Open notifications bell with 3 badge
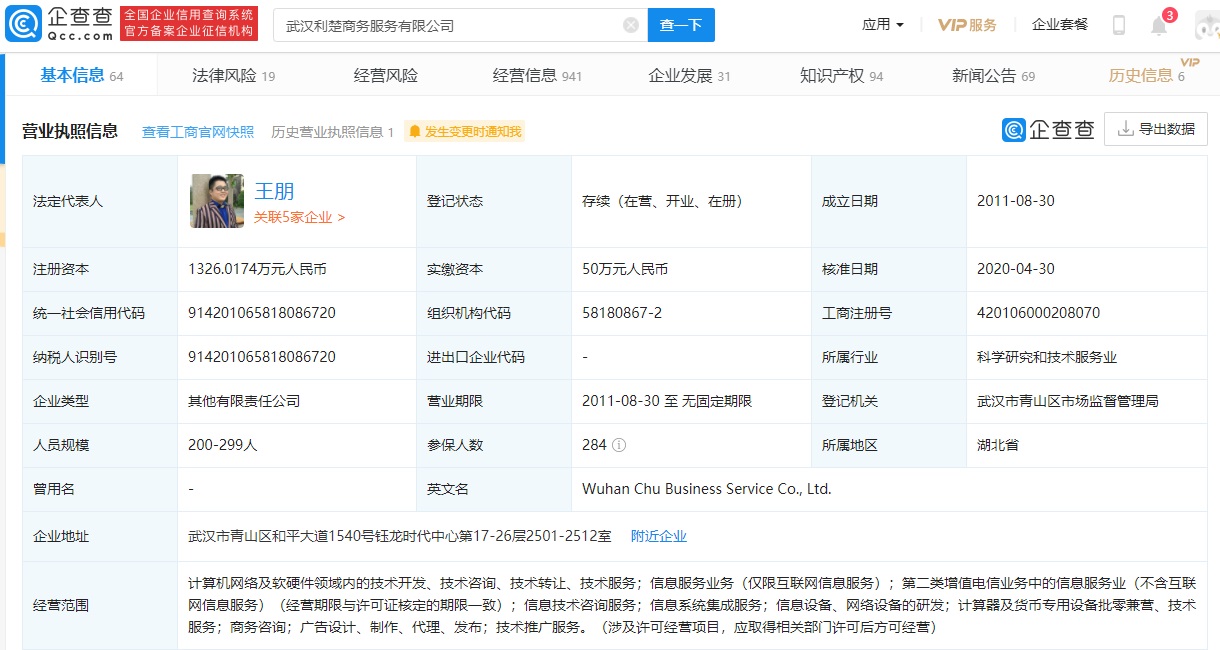Viewport: 1220px width, 650px height. pyautogui.click(x=1159, y=26)
